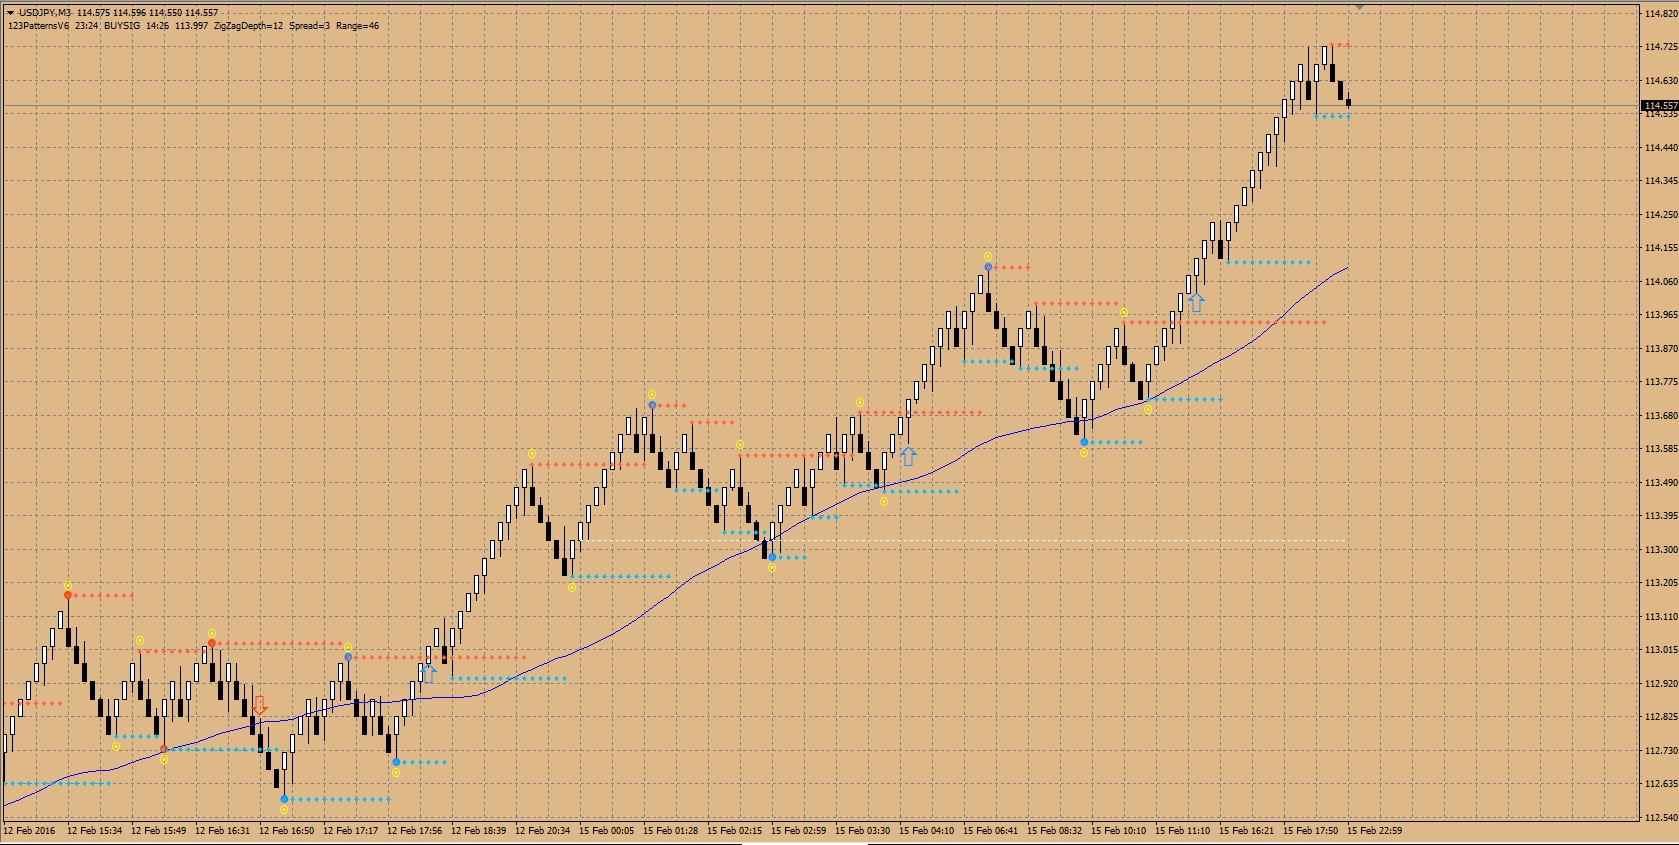1679x845 pixels.
Task: Click the current price tag 114.557
Action: pos(1659,105)
